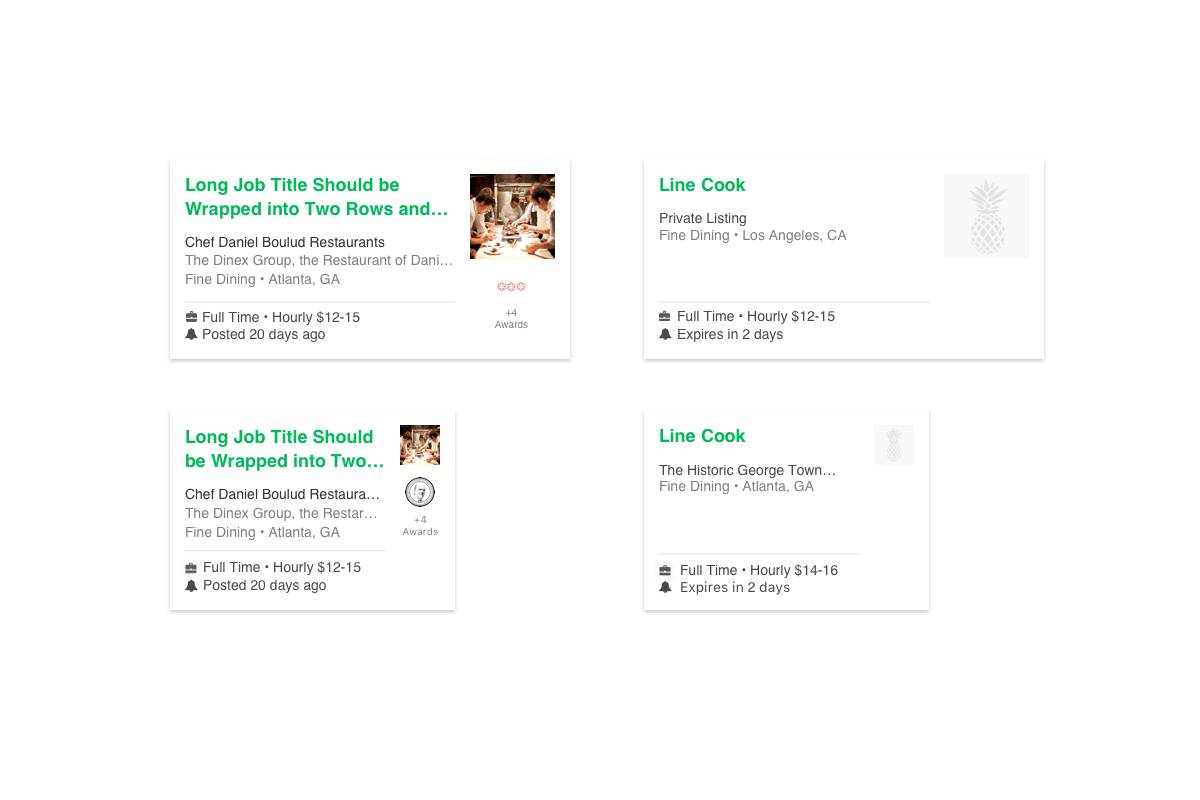Viewport: 1200px width, 800px height.
Task: Click the Private Listing text
Action: click(x=703, y=218)
